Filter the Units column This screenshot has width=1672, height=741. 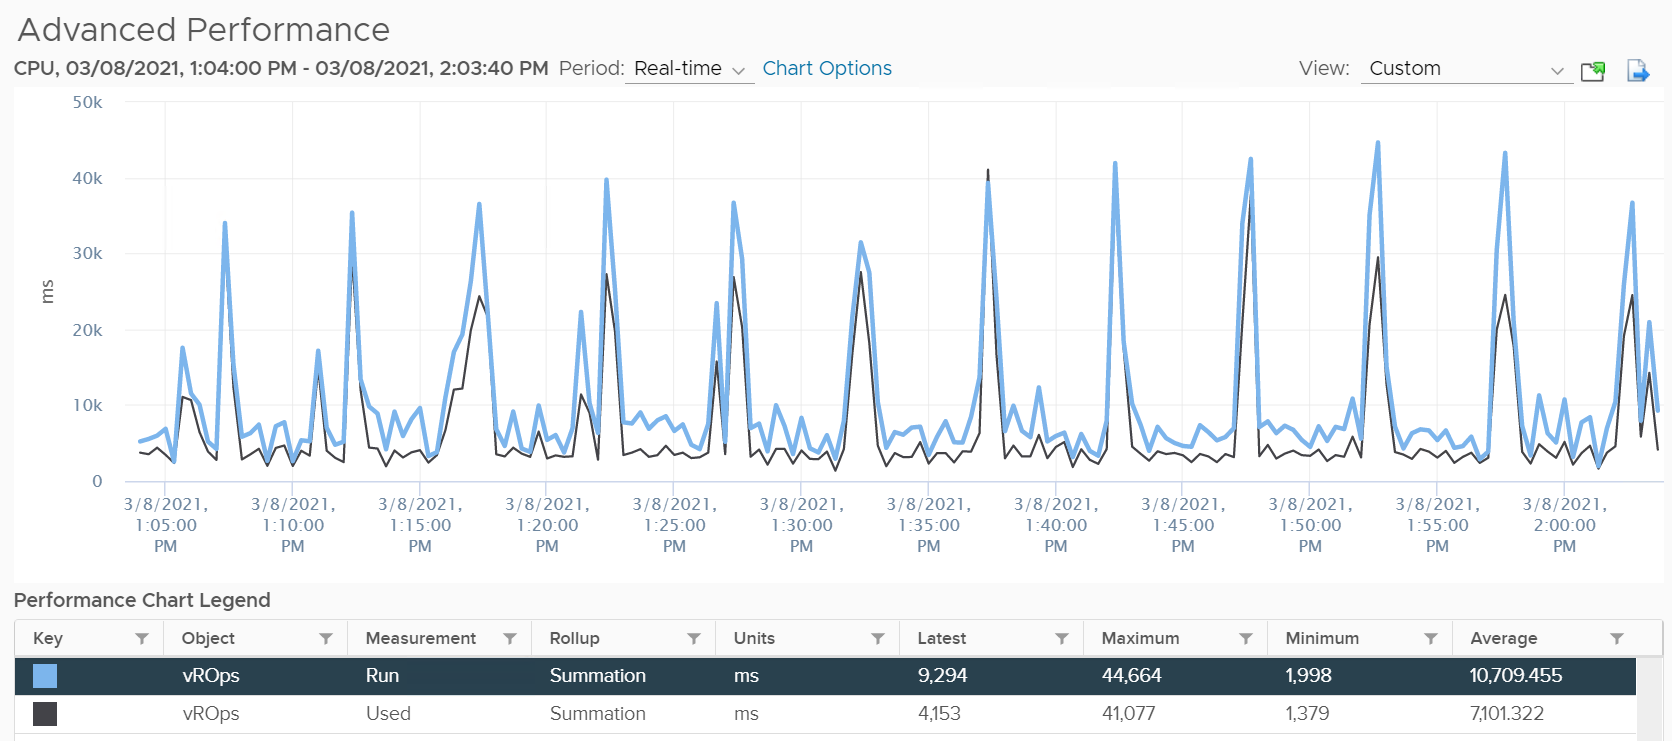(x=878, y=638)
